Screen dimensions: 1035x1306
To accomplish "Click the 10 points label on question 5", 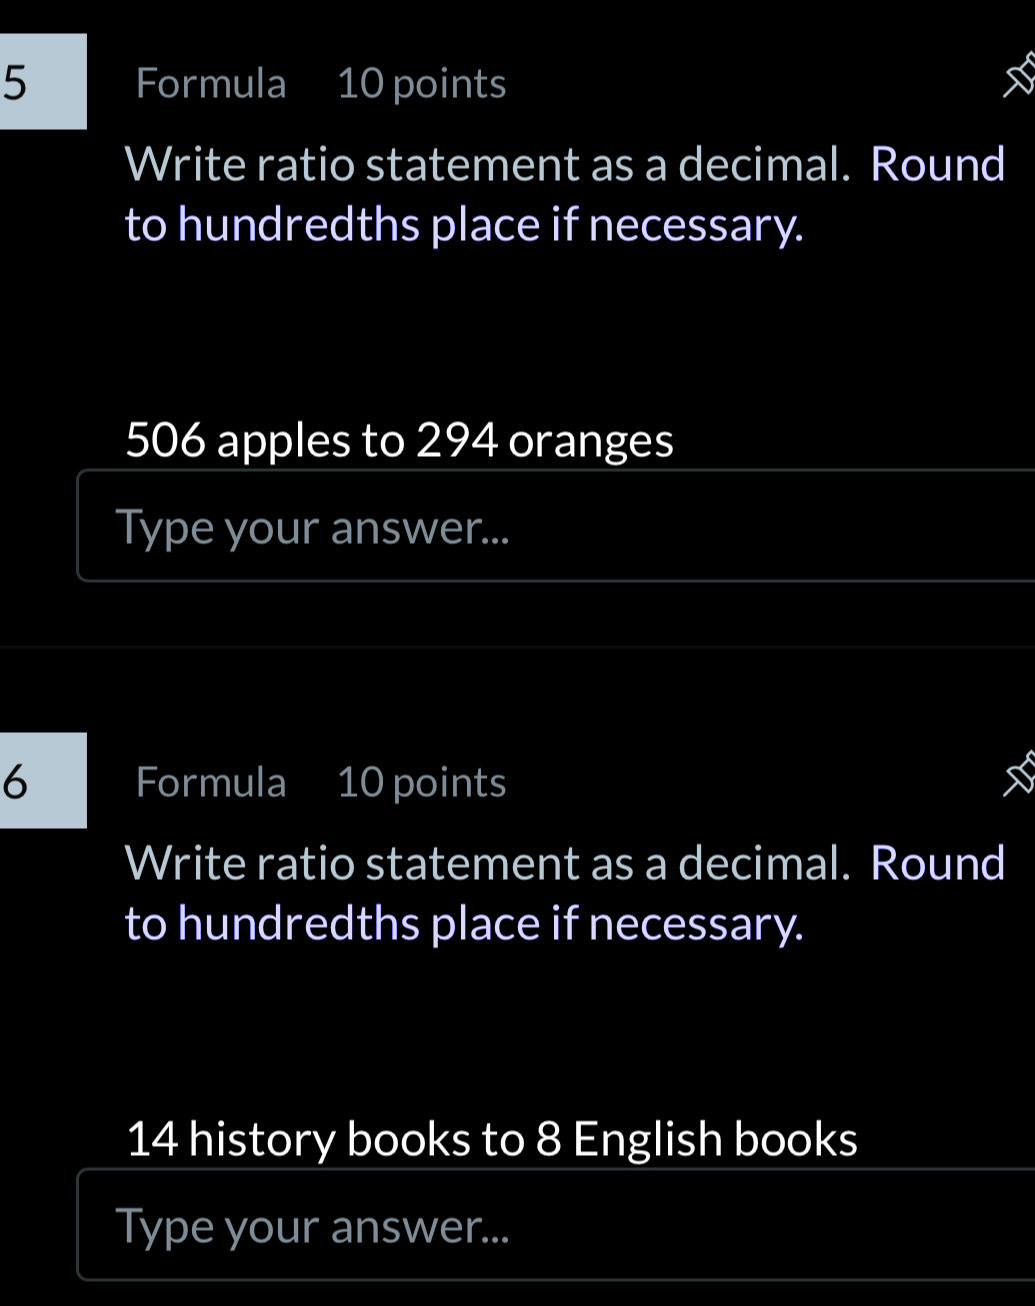I will click(x=421, y=83).
